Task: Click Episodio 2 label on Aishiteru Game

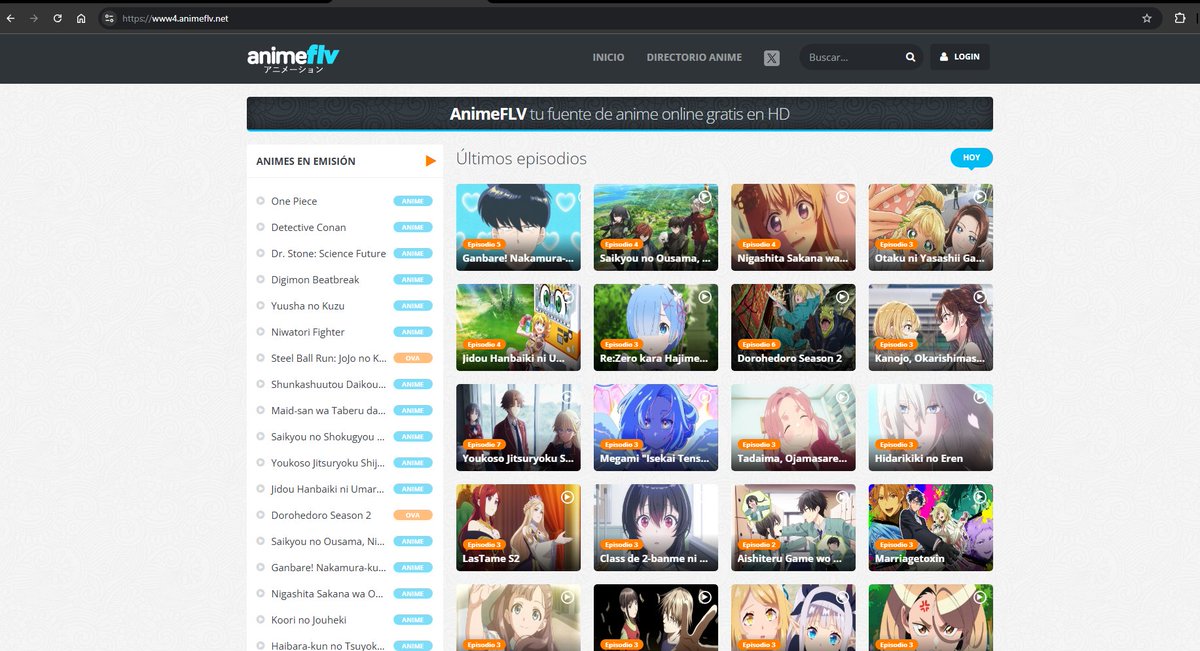Action: click(x=758, y=544)
